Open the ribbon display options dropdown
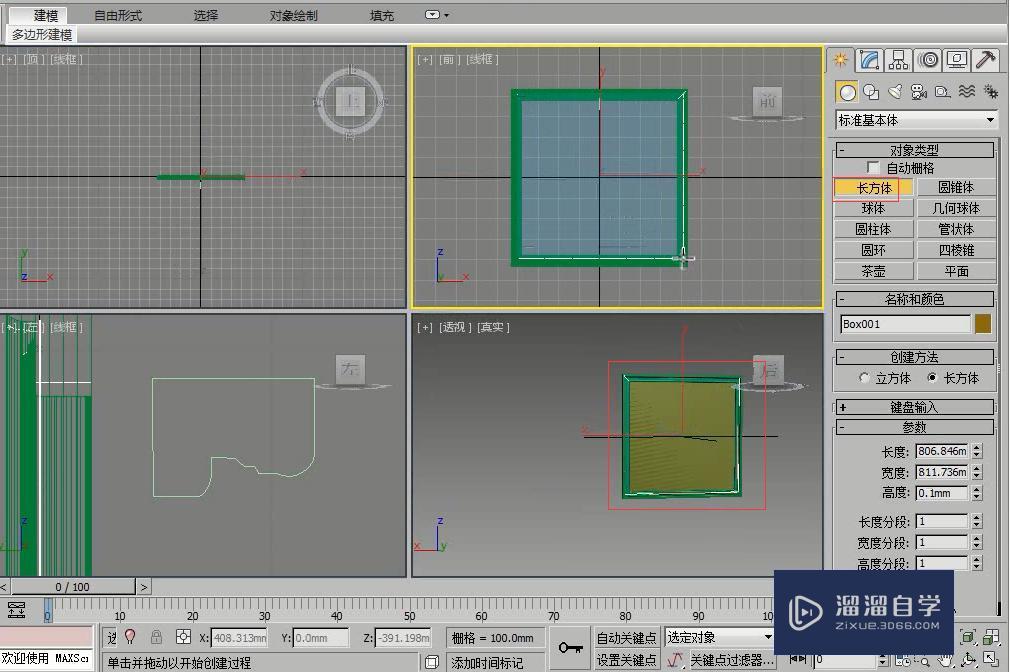 pyautogui.click(x=437, y=15)
